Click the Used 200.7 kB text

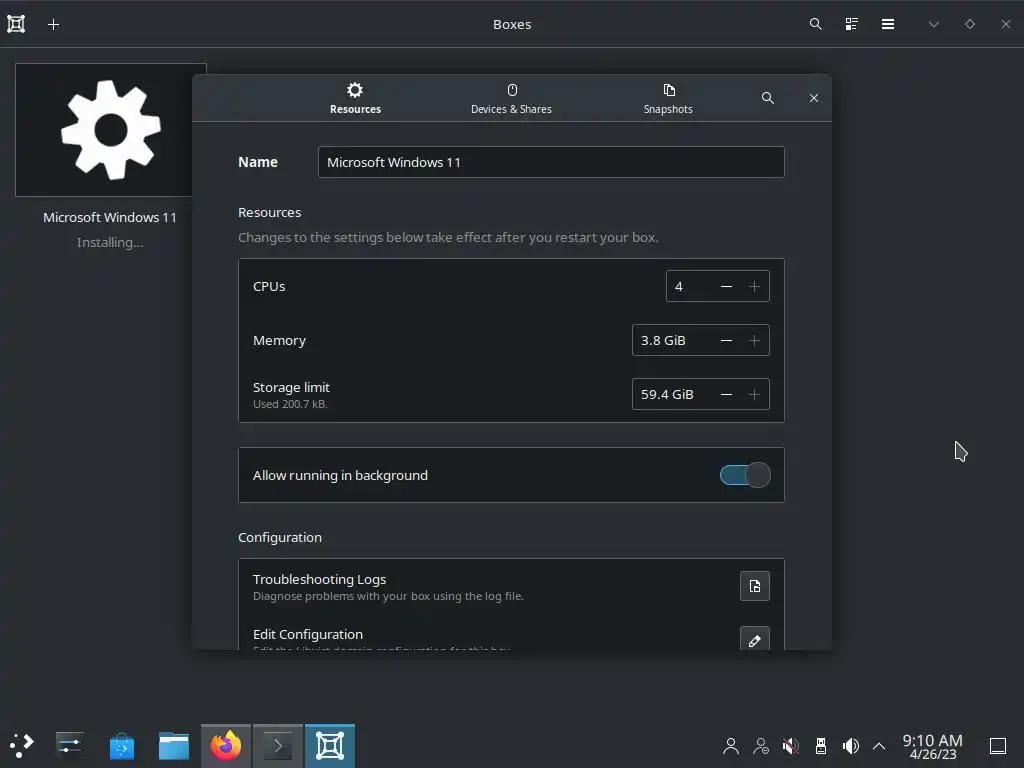[x=290, y=404]
